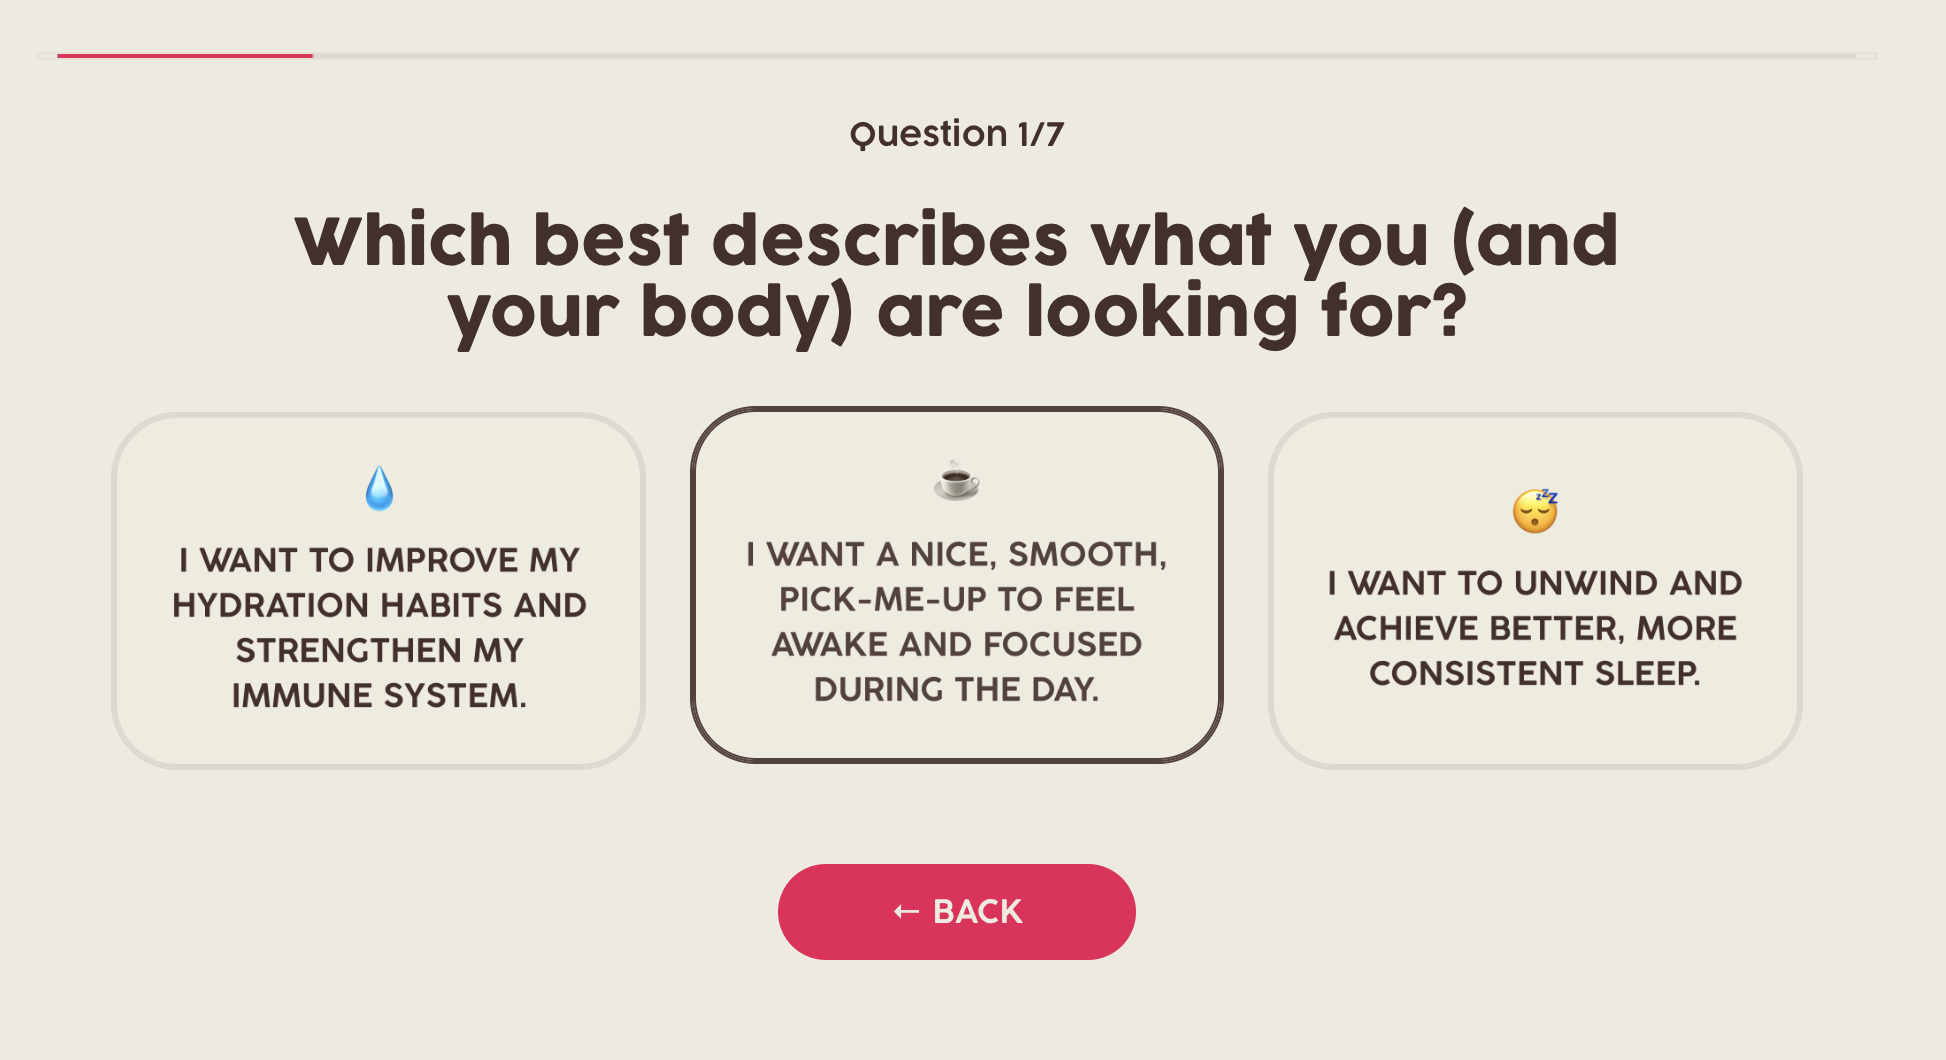The height and width of the screenshot is (1060, 1946).
Task: Click the AWAKE AND FOCUSED text line
Action: [955, 644]
